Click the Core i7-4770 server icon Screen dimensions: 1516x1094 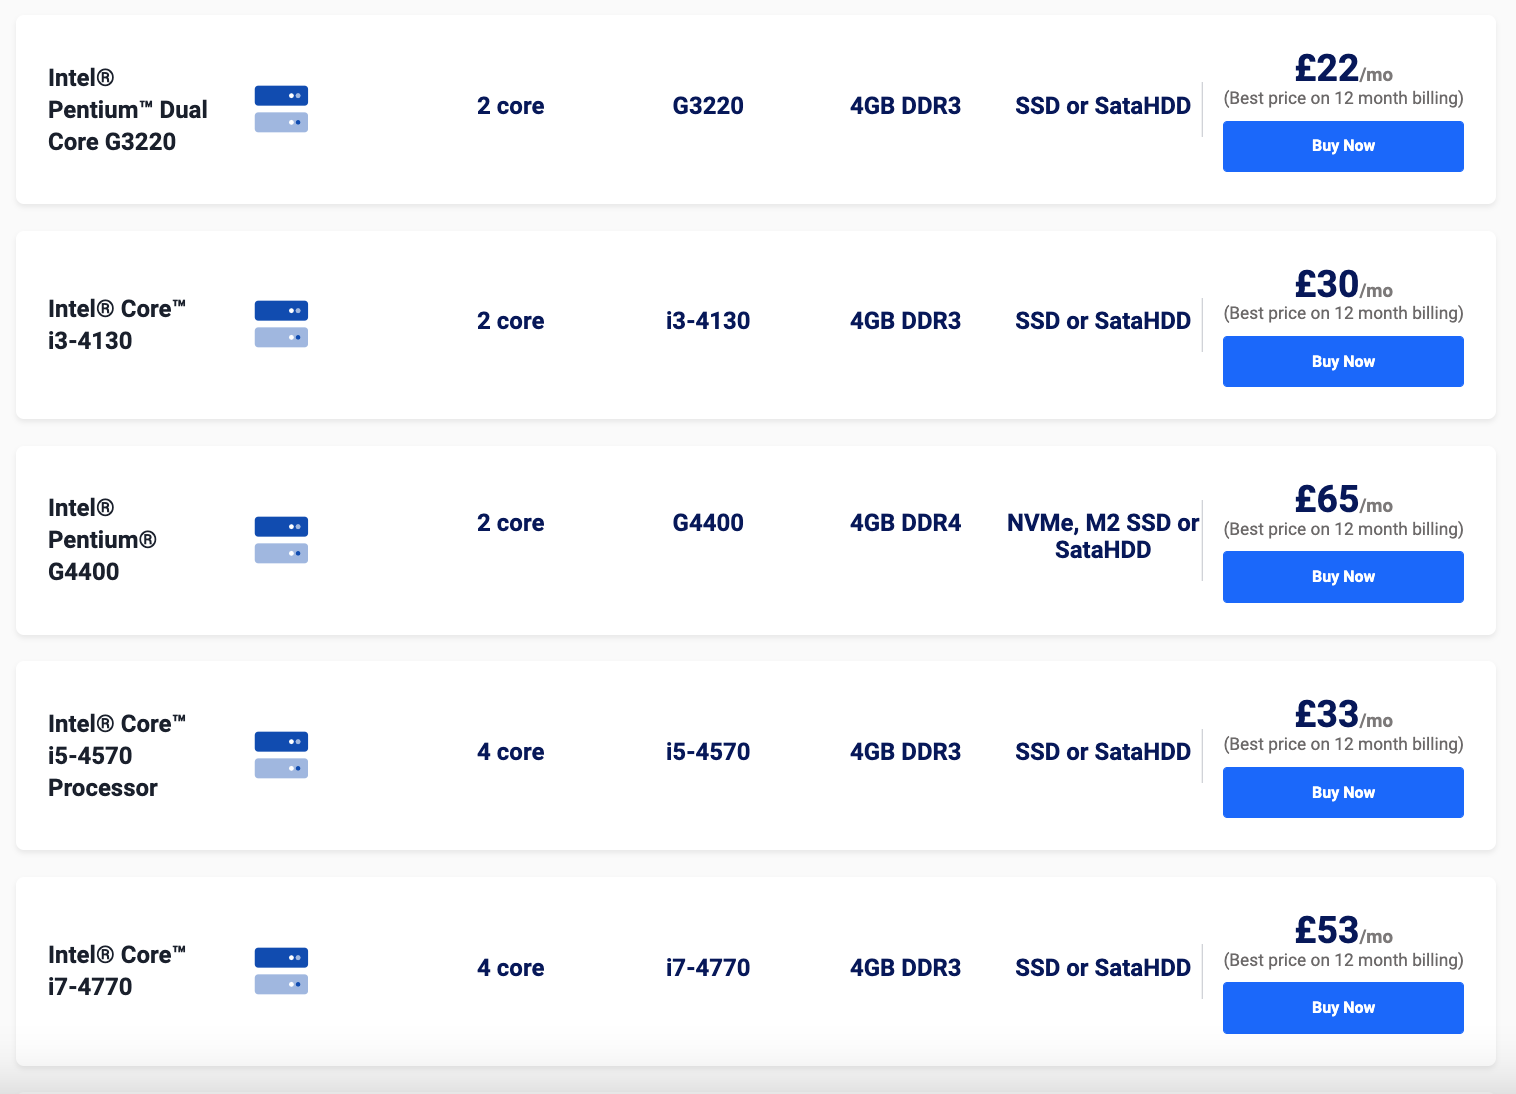click(x=281, y=971)
